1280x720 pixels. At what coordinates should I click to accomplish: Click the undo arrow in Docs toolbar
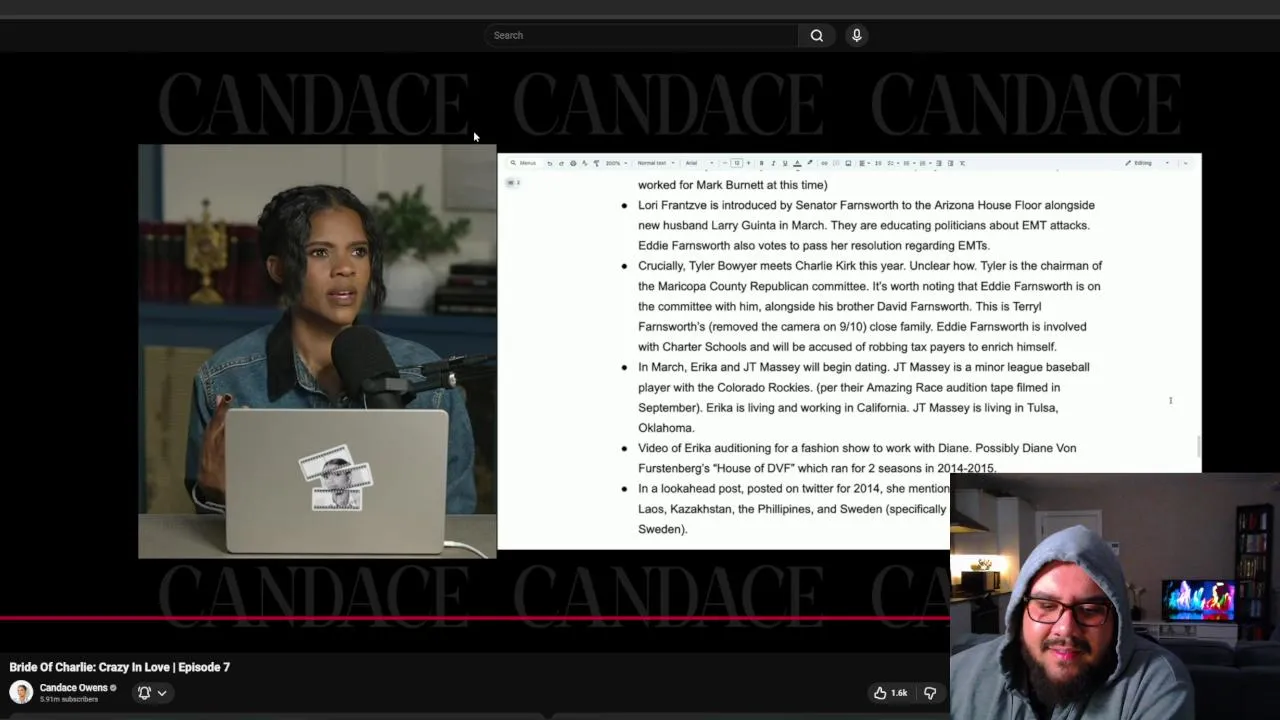click(549, 163)
